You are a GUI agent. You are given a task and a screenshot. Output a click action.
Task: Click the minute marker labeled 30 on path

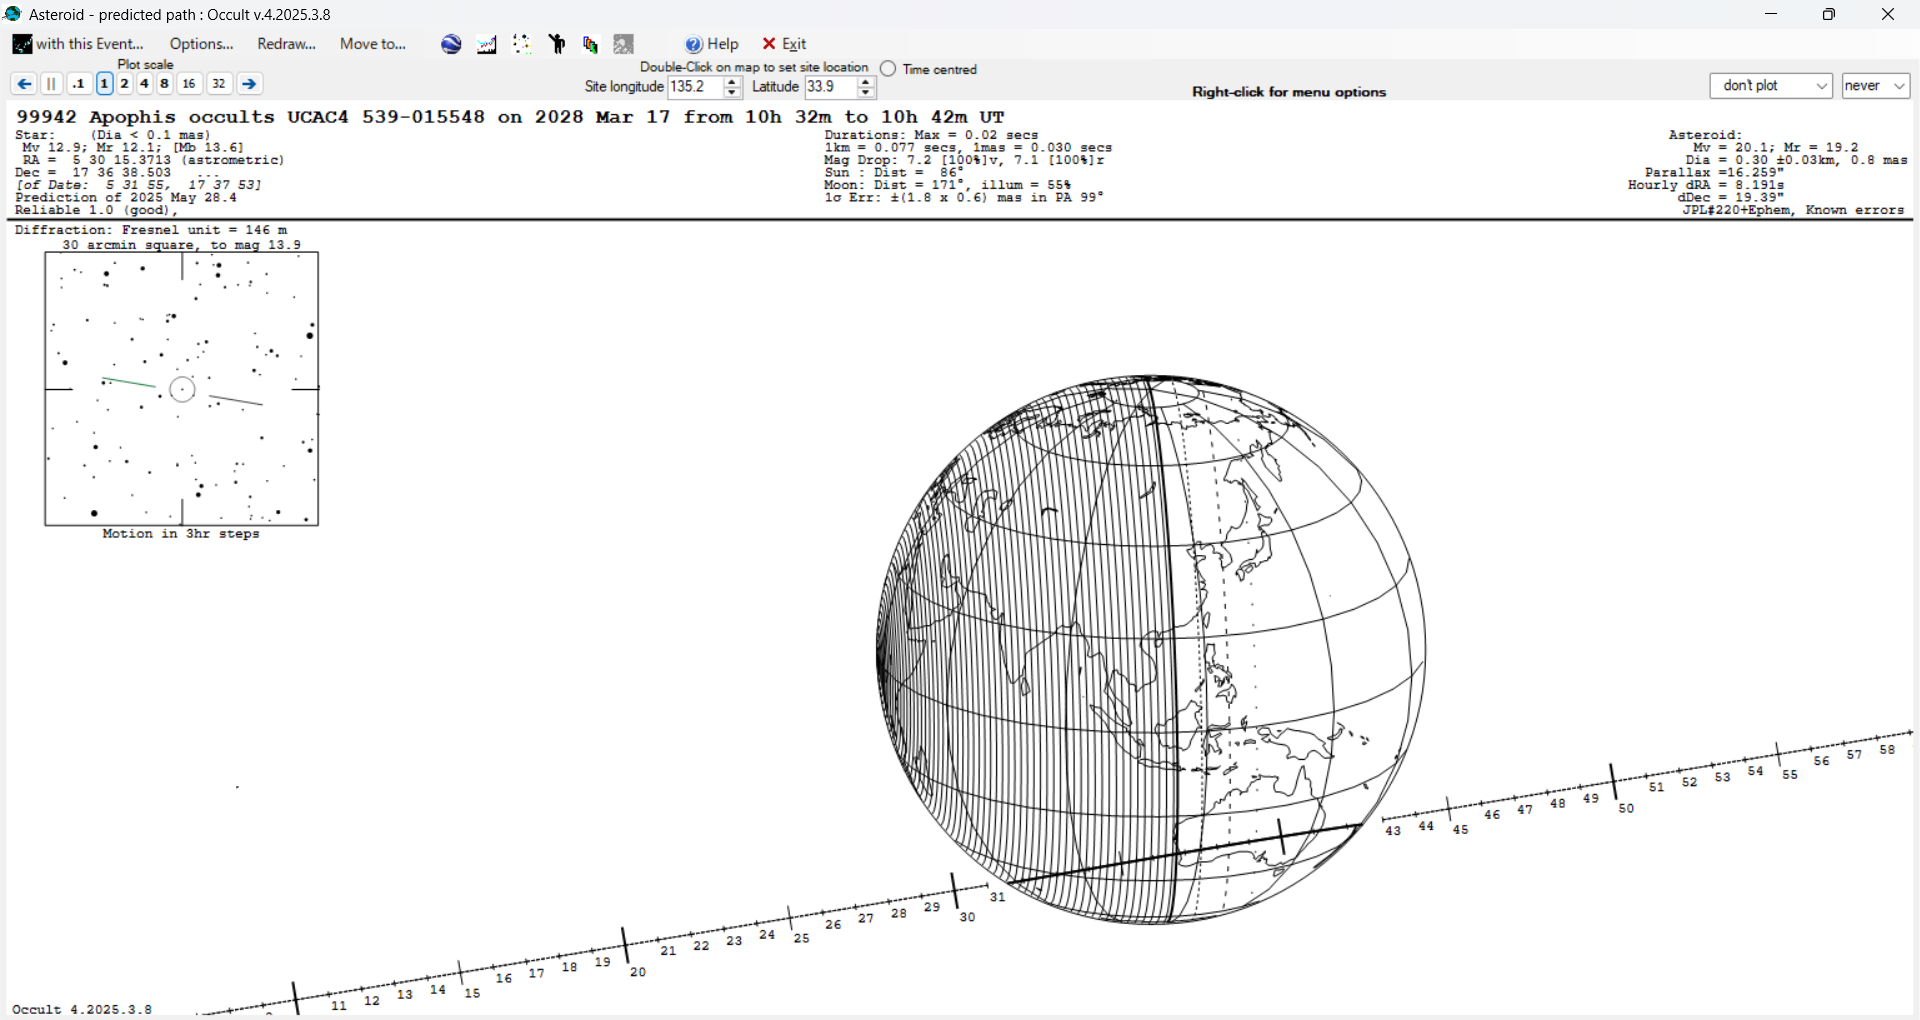coord(967,917)
